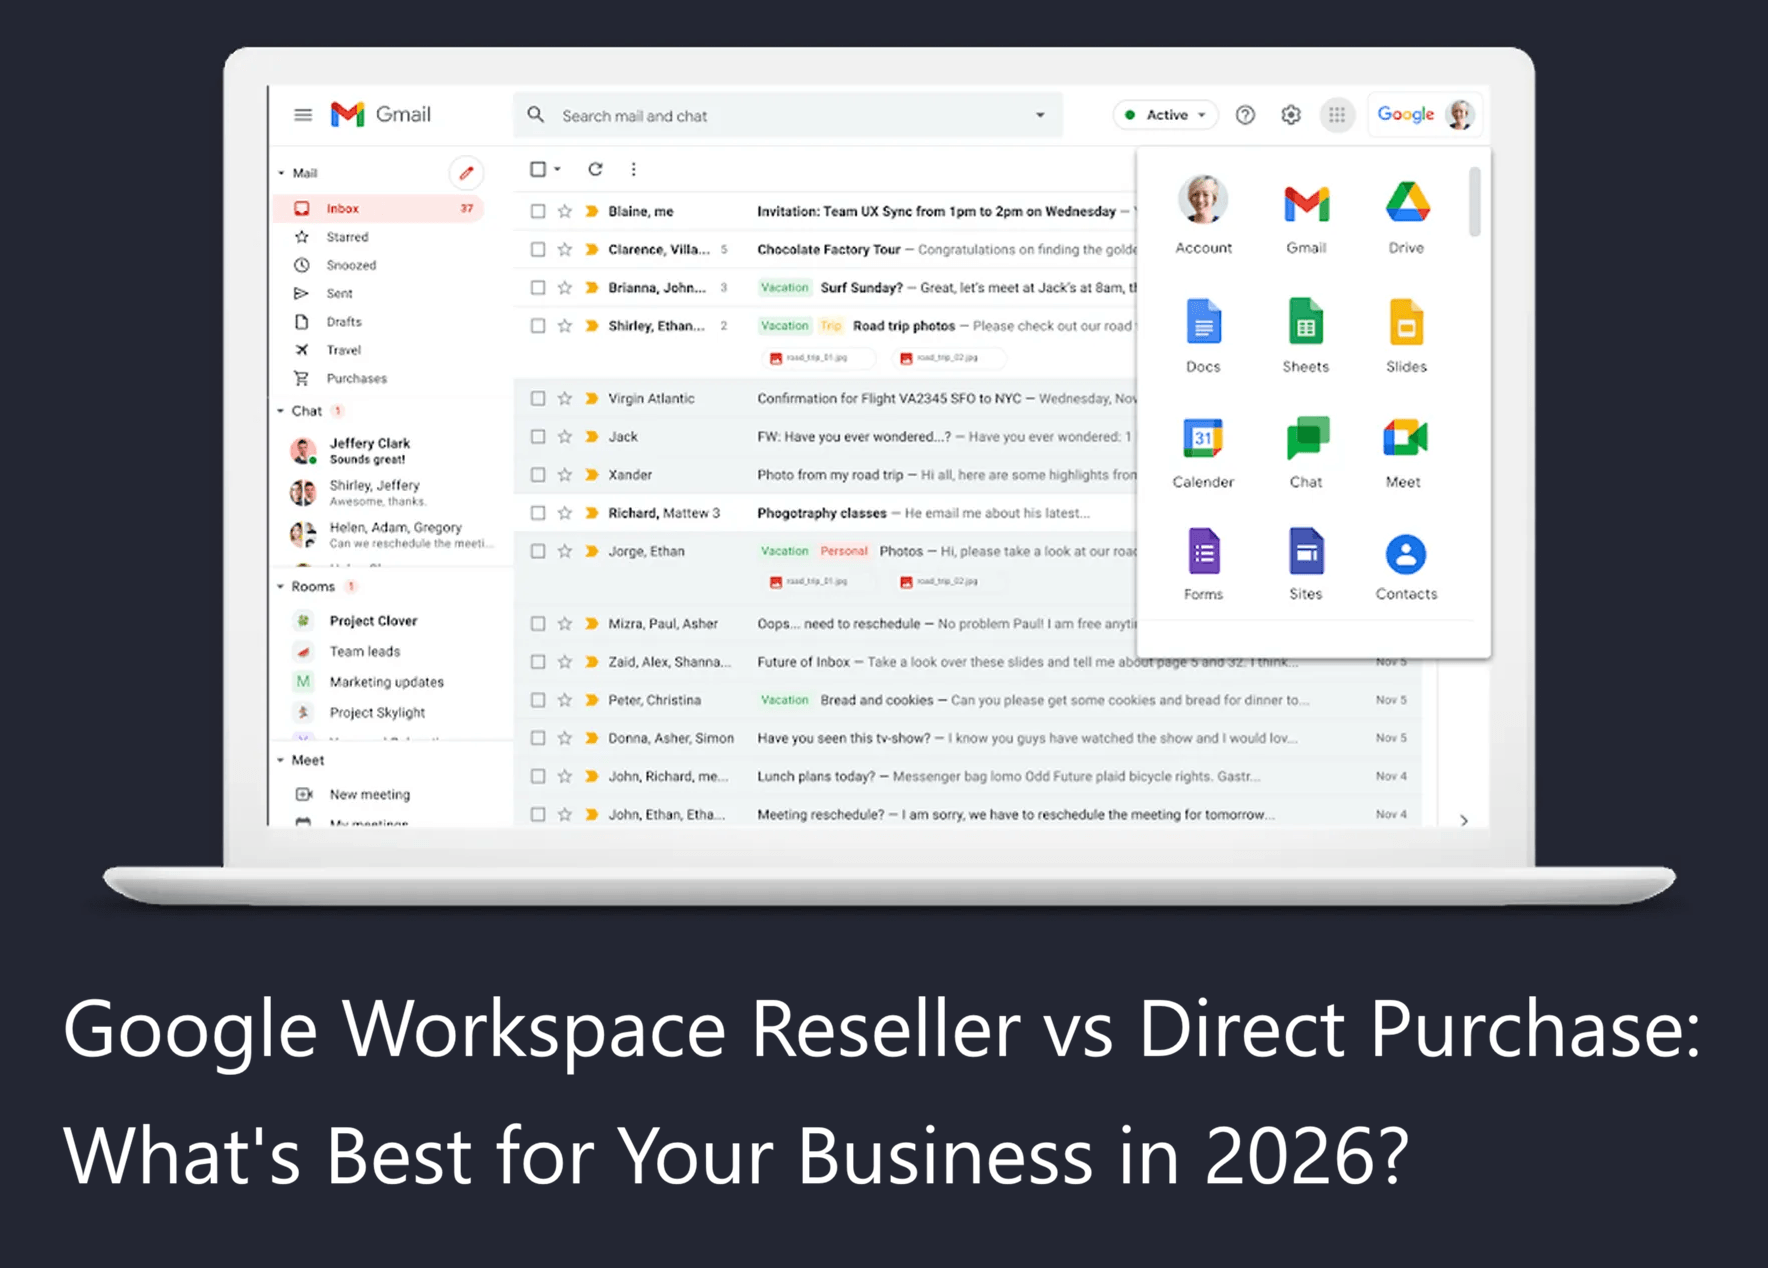Viewport: 1768px width, 1268px height.
Task: Check the Xander email checkbox
Action: point(538,474)
